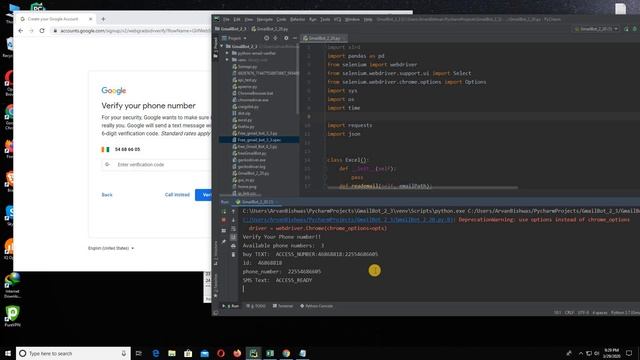Open File Explorer from taskbar
640x360 pixels.
(172, 353)
